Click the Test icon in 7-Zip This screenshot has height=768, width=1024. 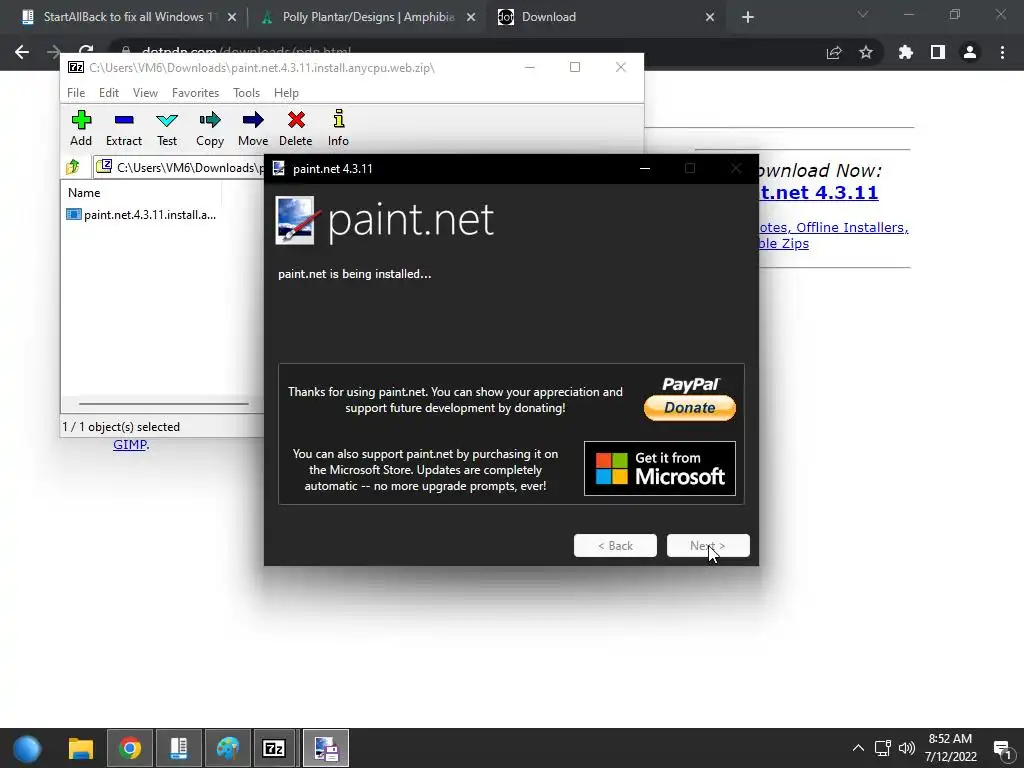[167, 128]
